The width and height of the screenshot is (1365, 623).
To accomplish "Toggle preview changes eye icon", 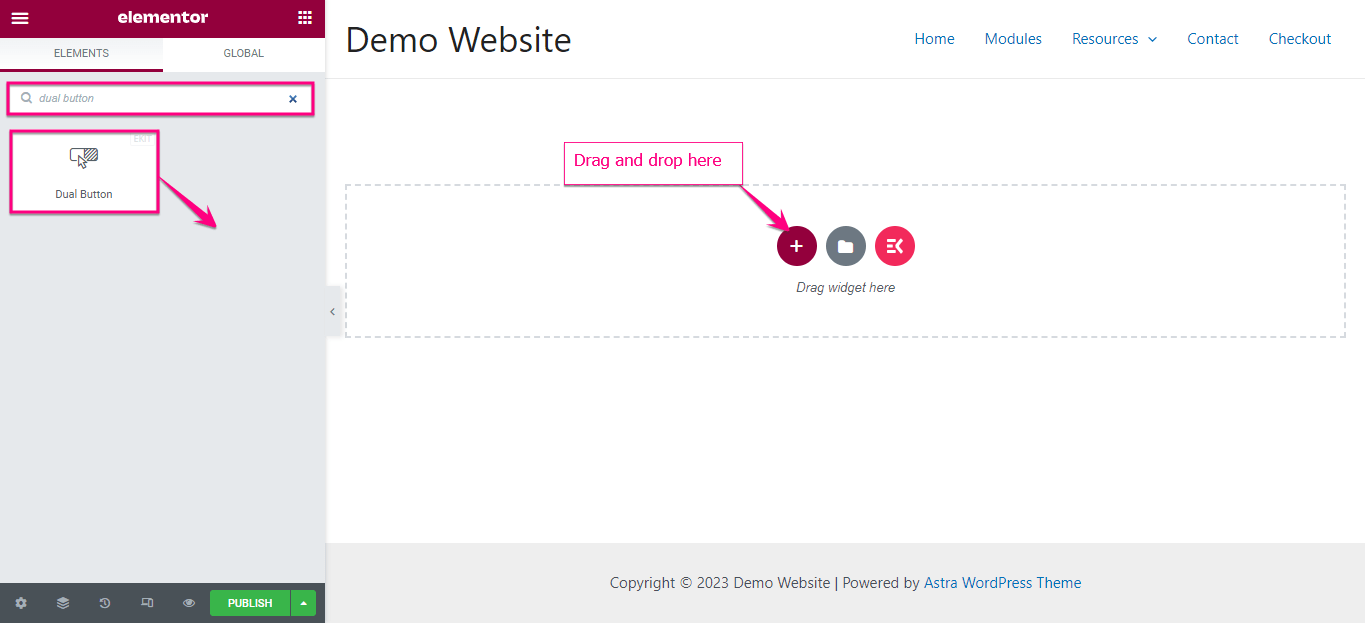I will [189, 603].
